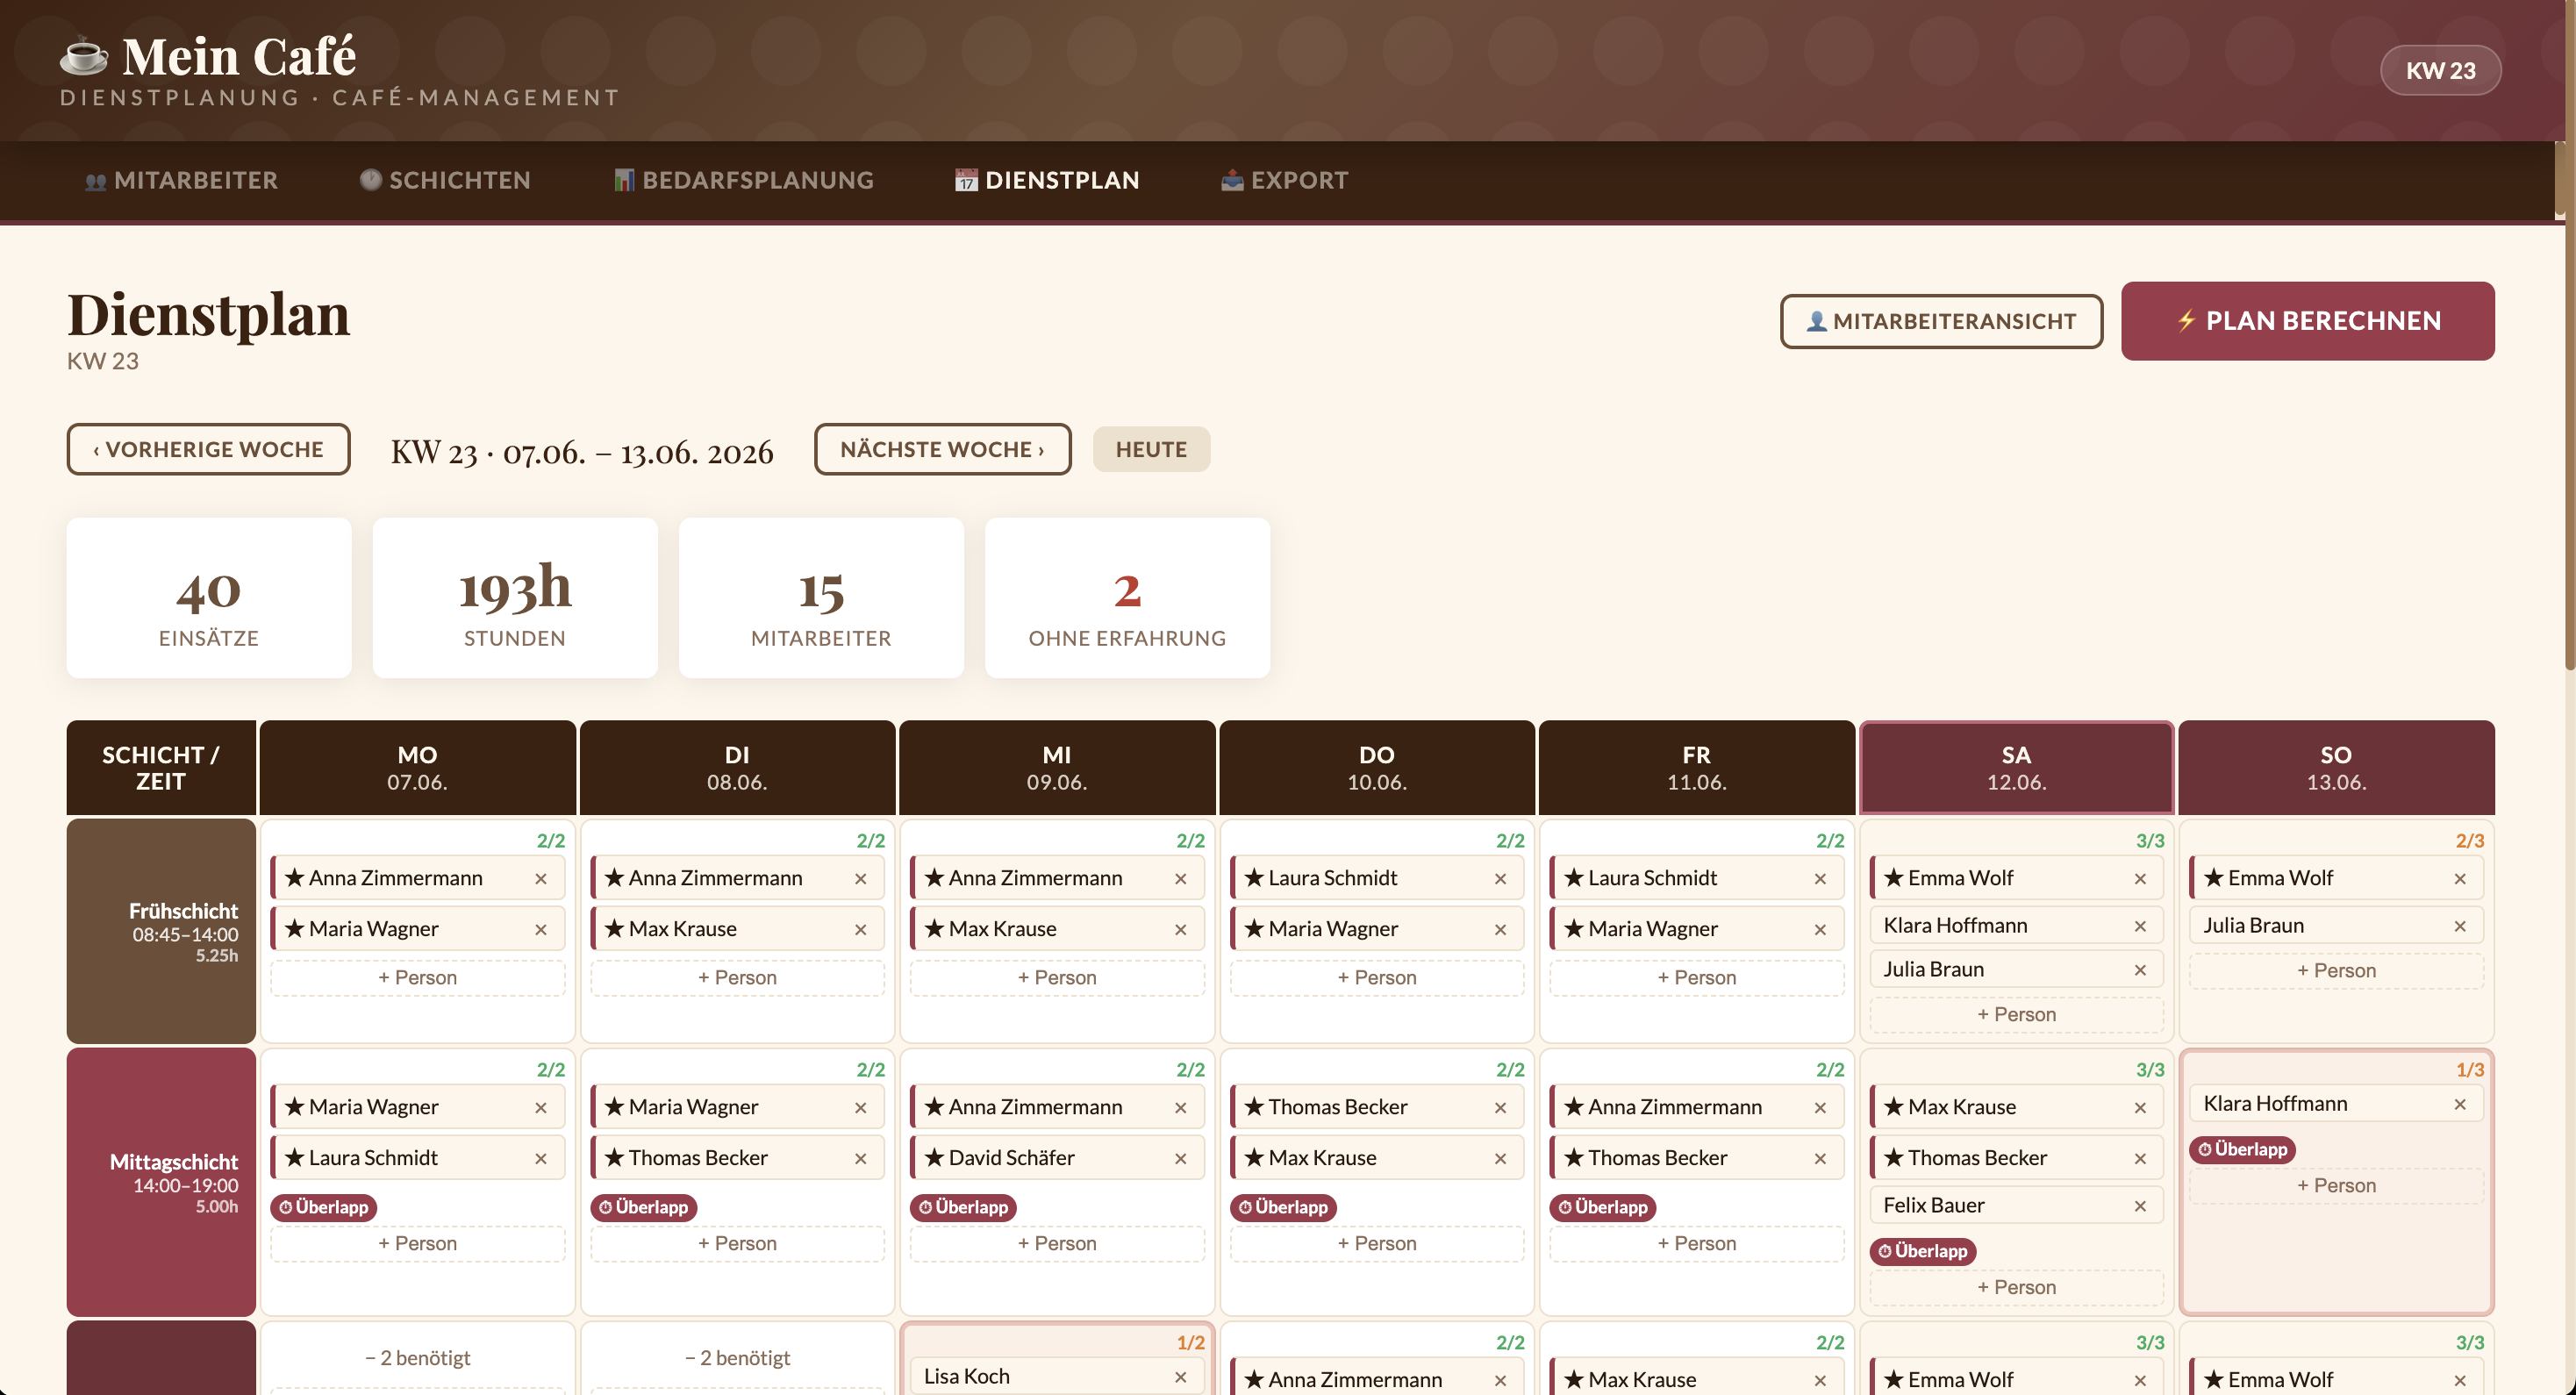The height and width of the screenshot is (1395, 2576).
Task: Add person to Monday Frühschicht
Action: [x=417, y=977]
